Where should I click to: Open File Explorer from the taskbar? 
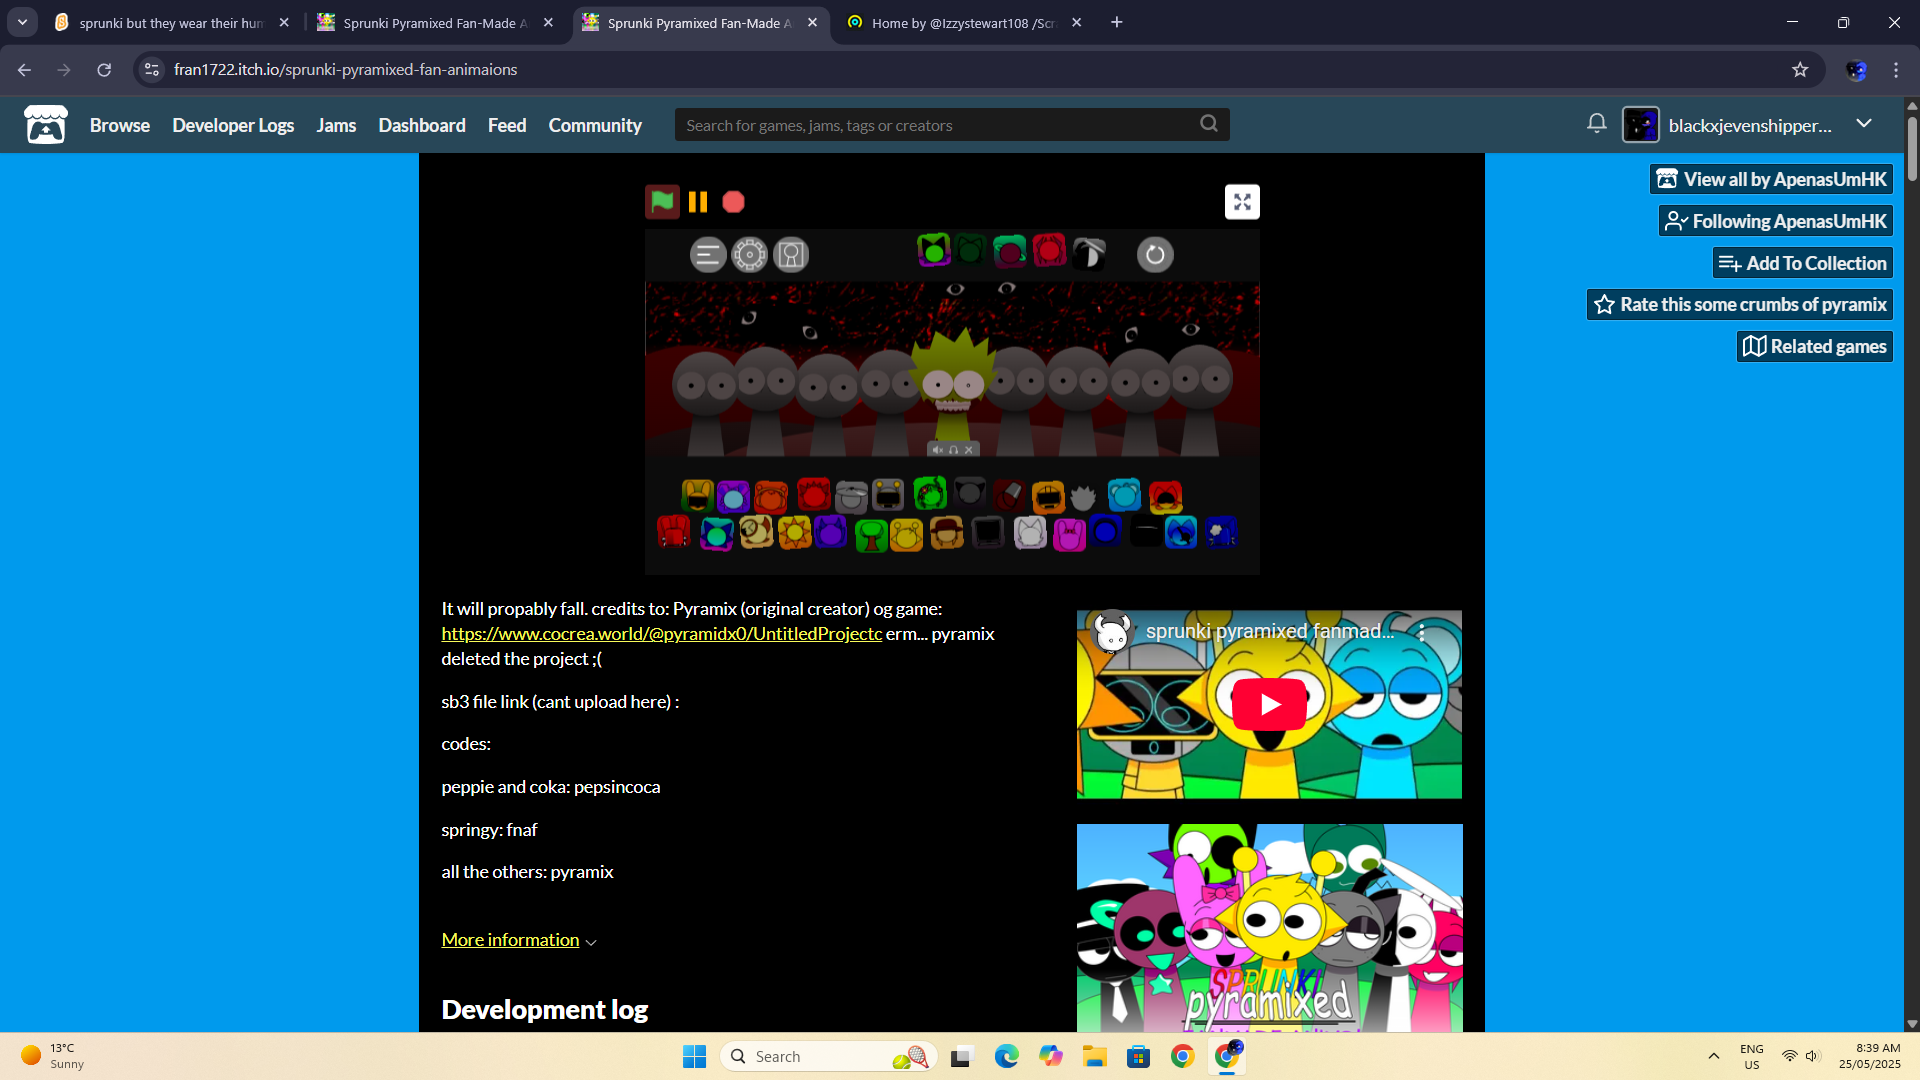[x=1094, y=1056]
